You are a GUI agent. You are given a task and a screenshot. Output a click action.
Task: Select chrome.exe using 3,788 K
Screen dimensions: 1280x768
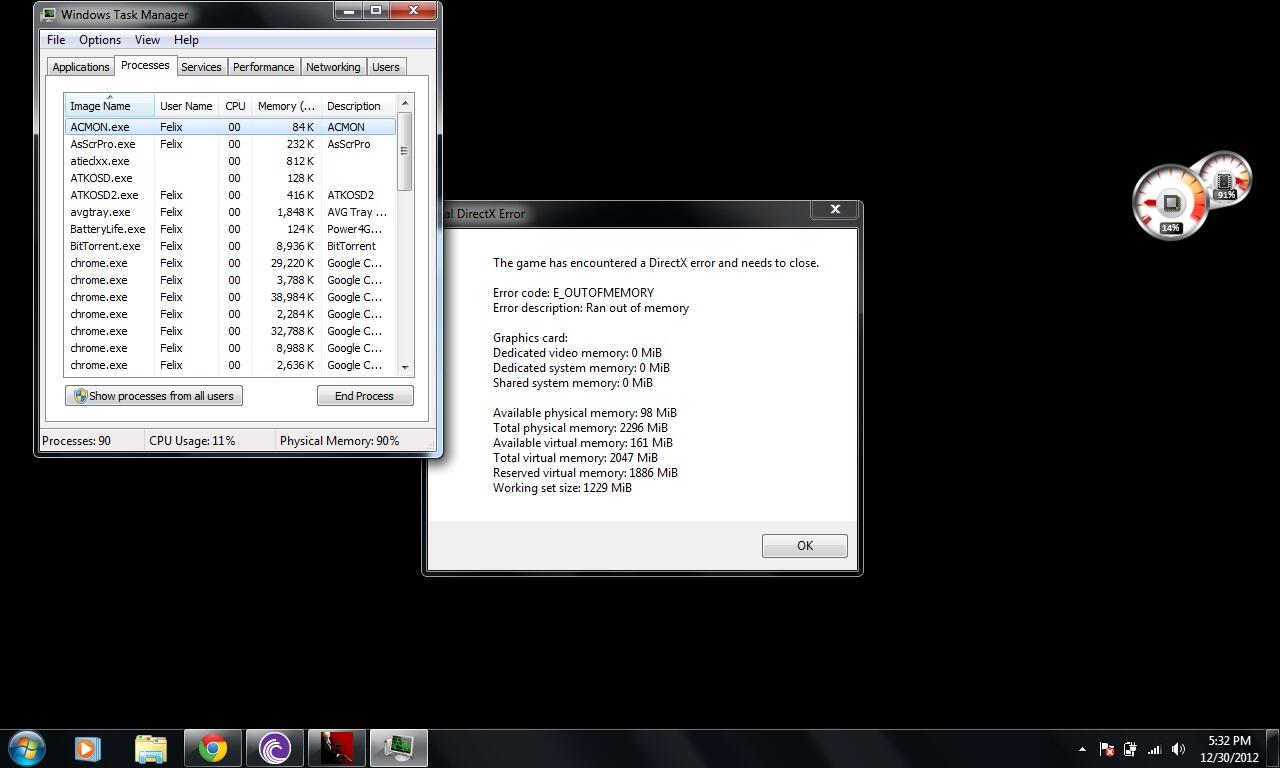(230, 280)
